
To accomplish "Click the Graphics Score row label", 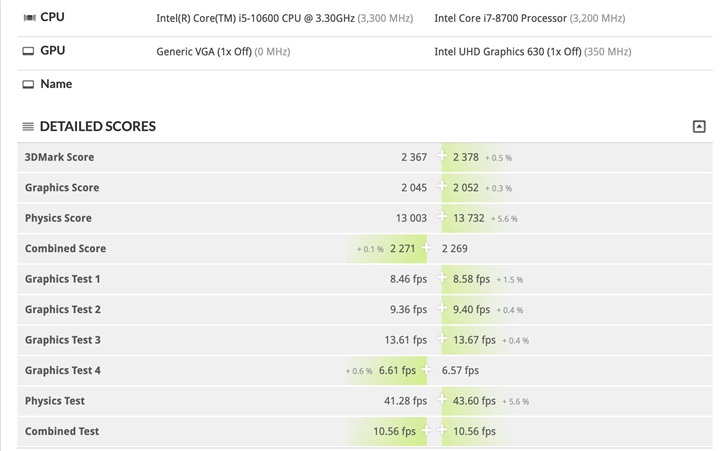I will click(62, 188).
